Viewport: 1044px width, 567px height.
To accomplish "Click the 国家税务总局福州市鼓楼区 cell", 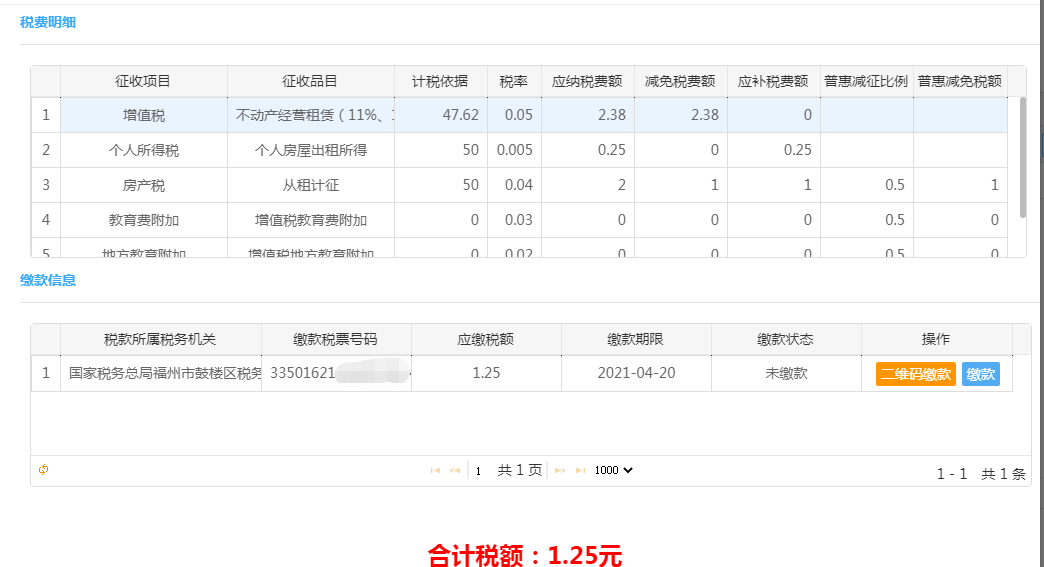I will click(160, 373).
